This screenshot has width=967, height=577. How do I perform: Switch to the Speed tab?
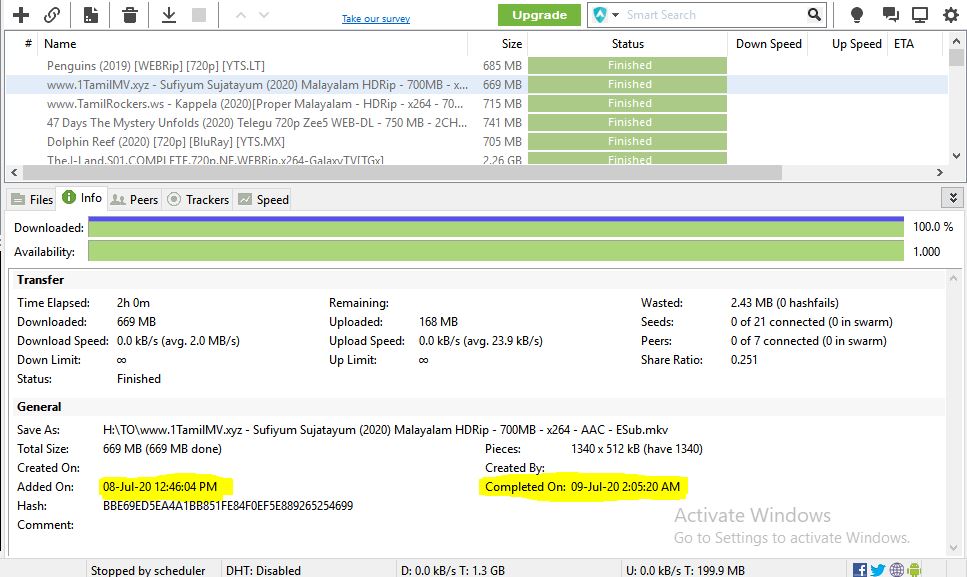(263, 199)
